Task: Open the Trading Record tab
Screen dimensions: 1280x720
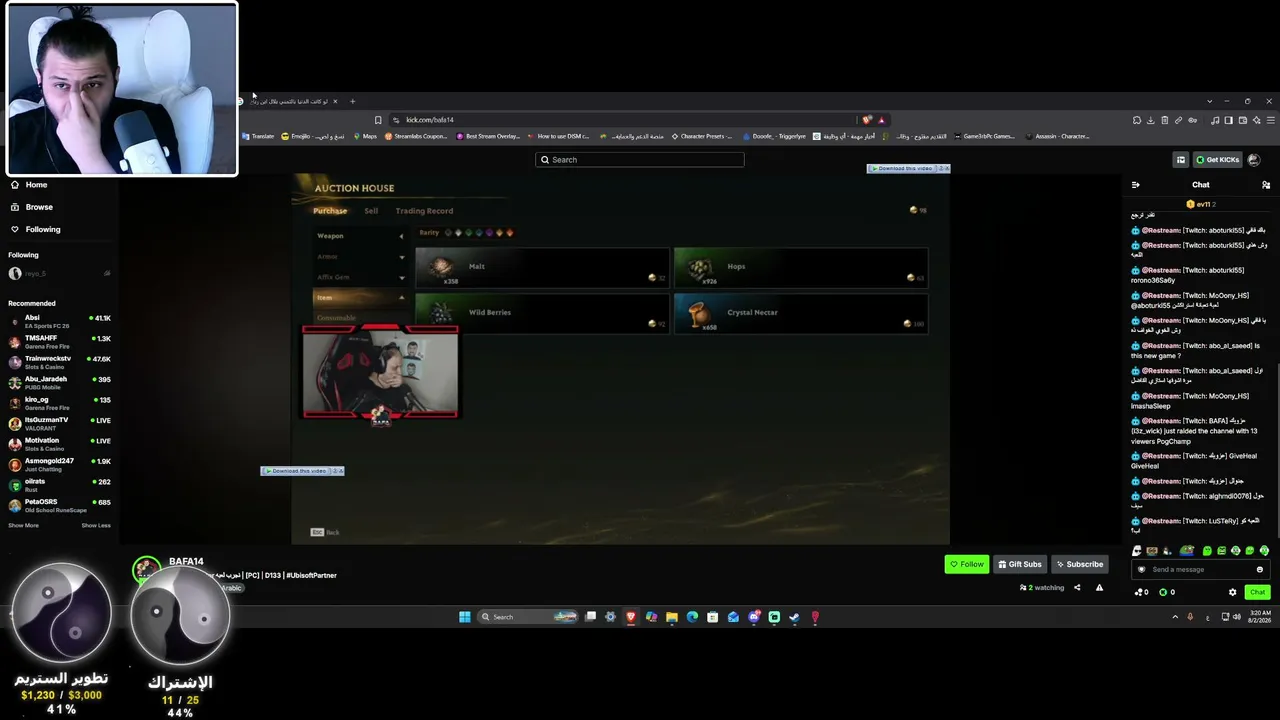Action: coord(424,211)
